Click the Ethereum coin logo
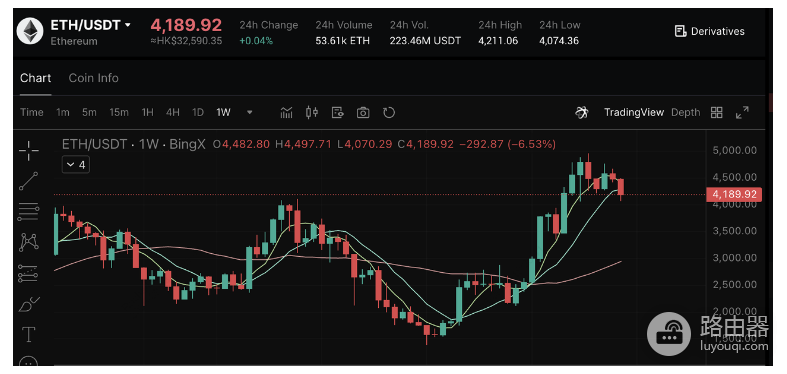Viewport: 787px width, 374px height. (x=31, y=32)
